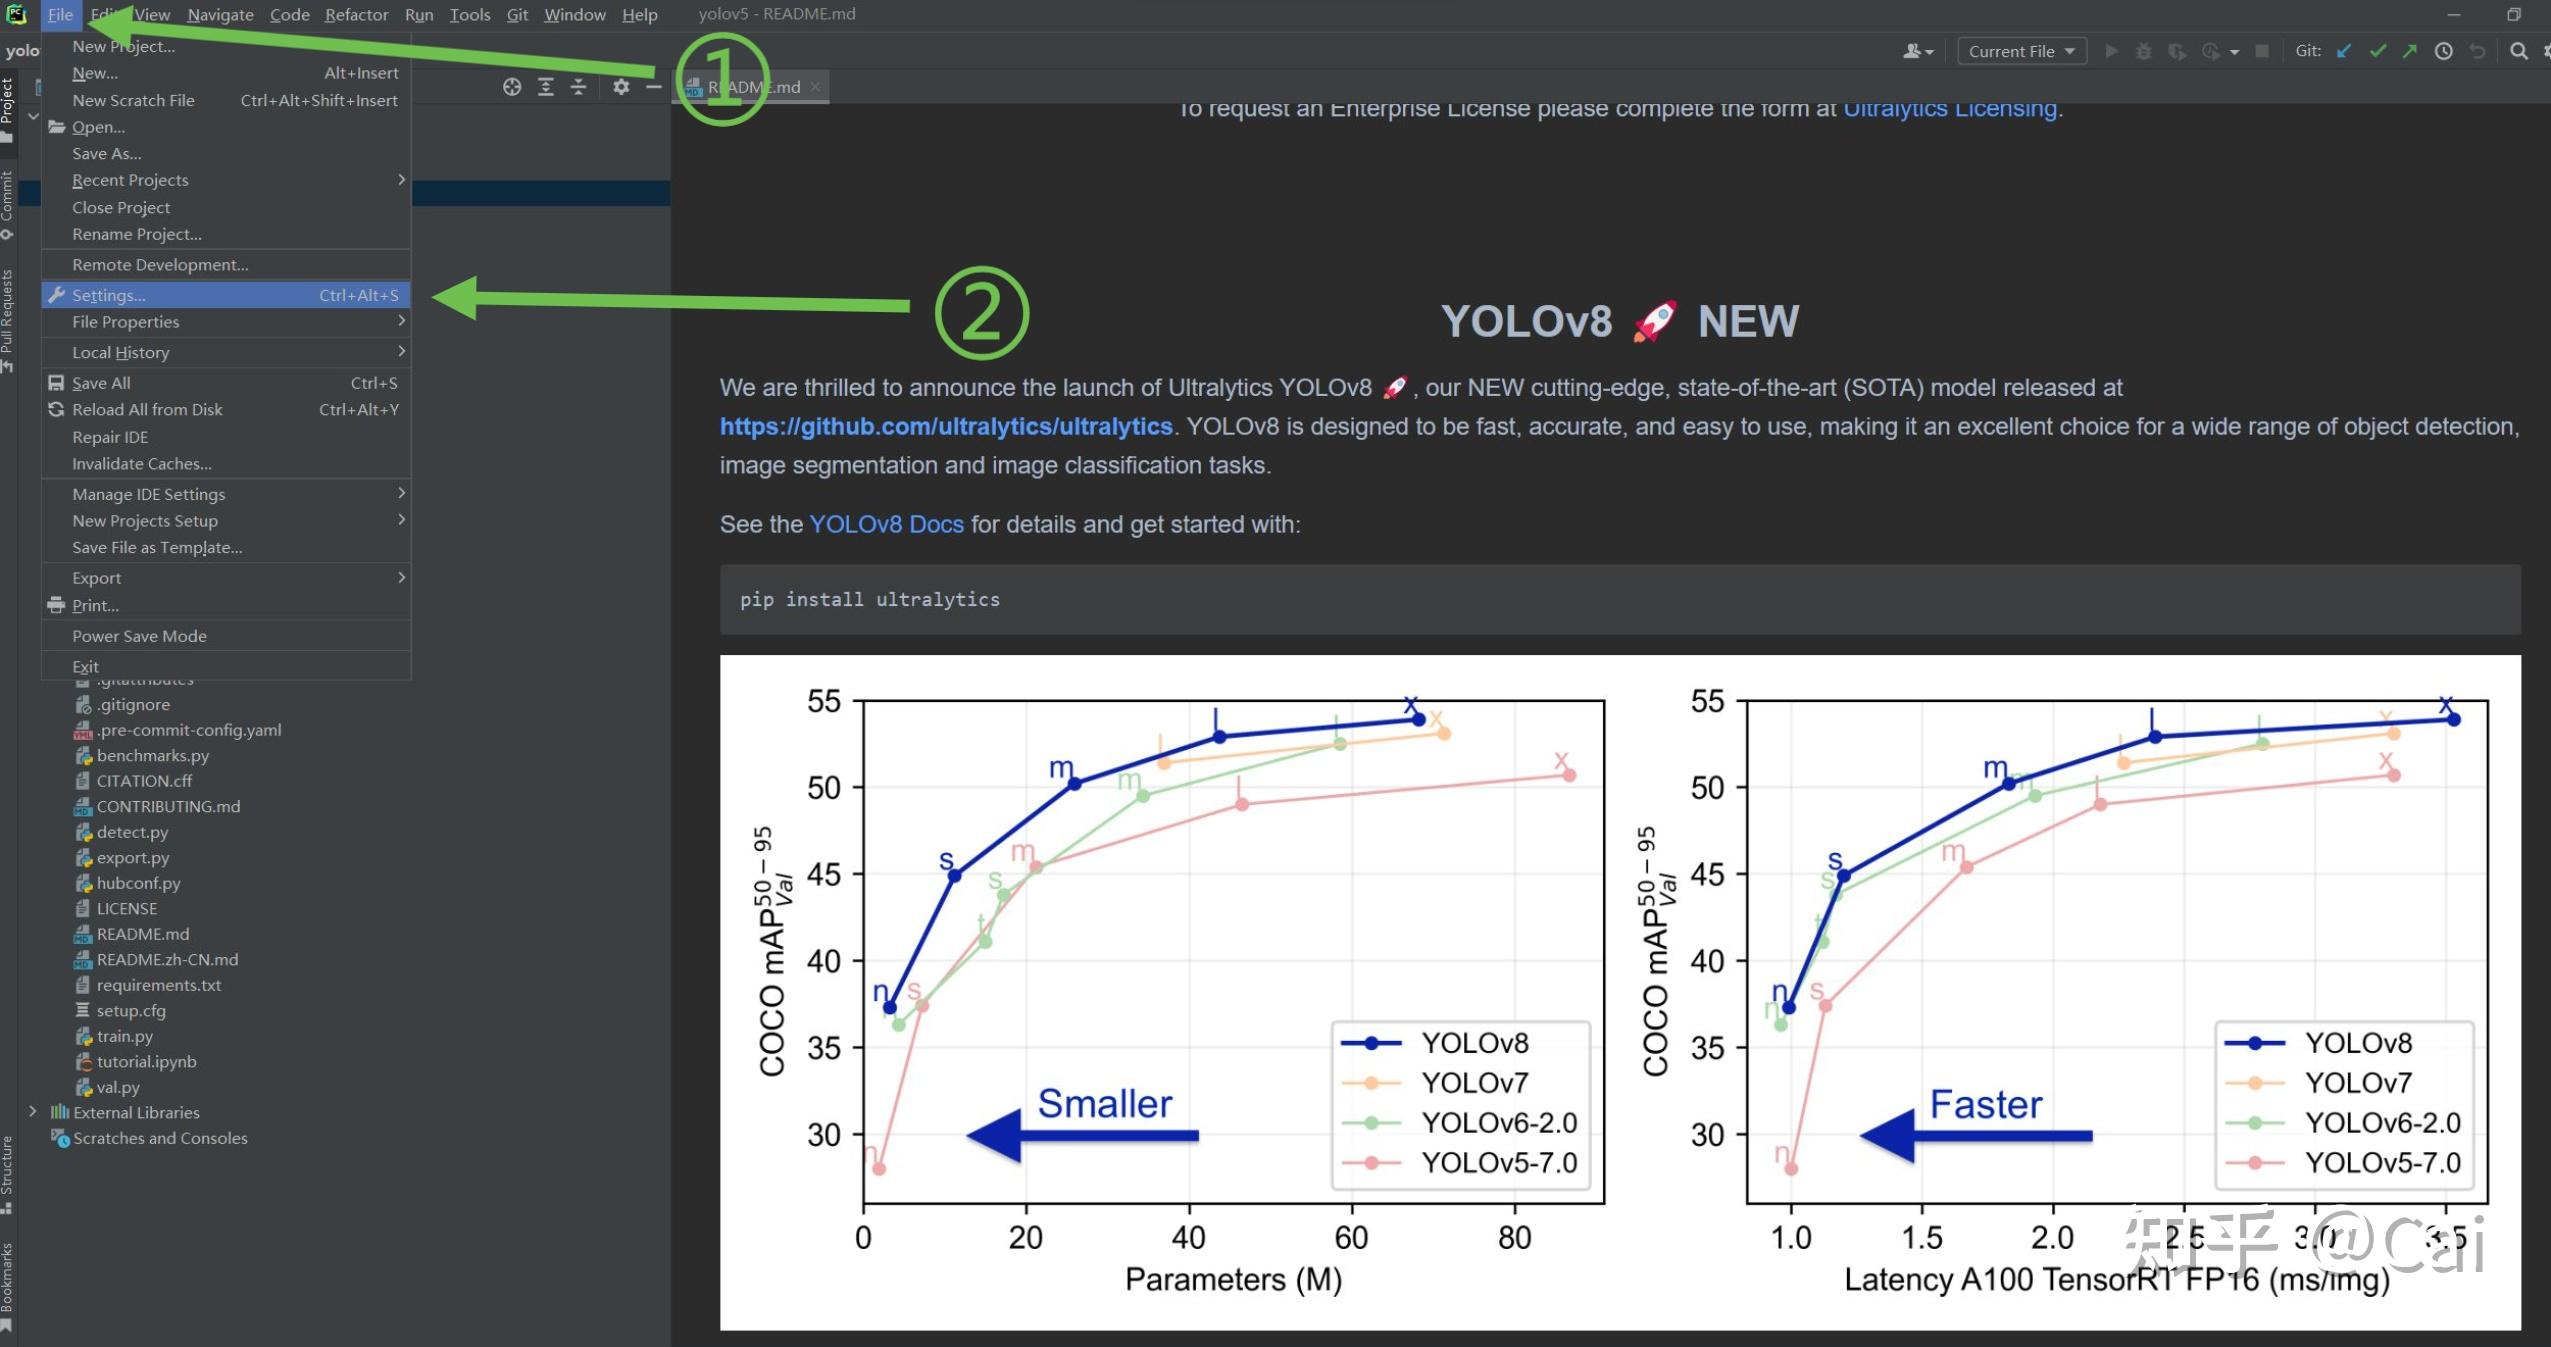Image resolution: width=2551 pixels, height=1347 pixels.
Task: Click the Expand All icon in Project panel
Action: 546,87
